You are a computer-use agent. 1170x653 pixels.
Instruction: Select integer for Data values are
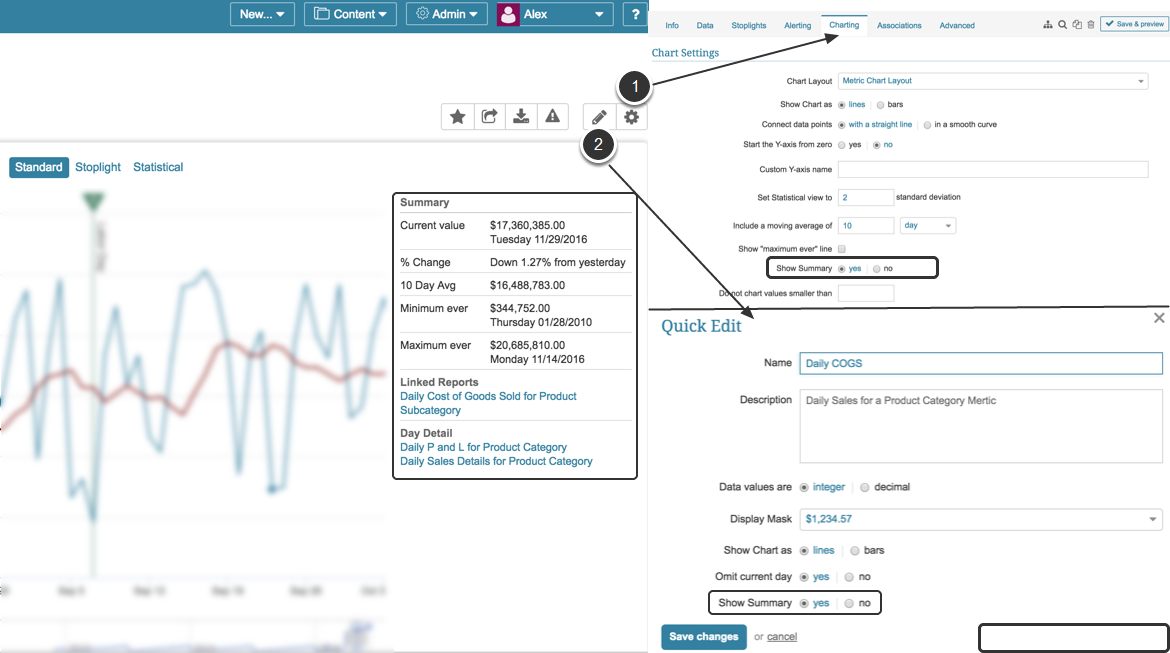point(804,487)
